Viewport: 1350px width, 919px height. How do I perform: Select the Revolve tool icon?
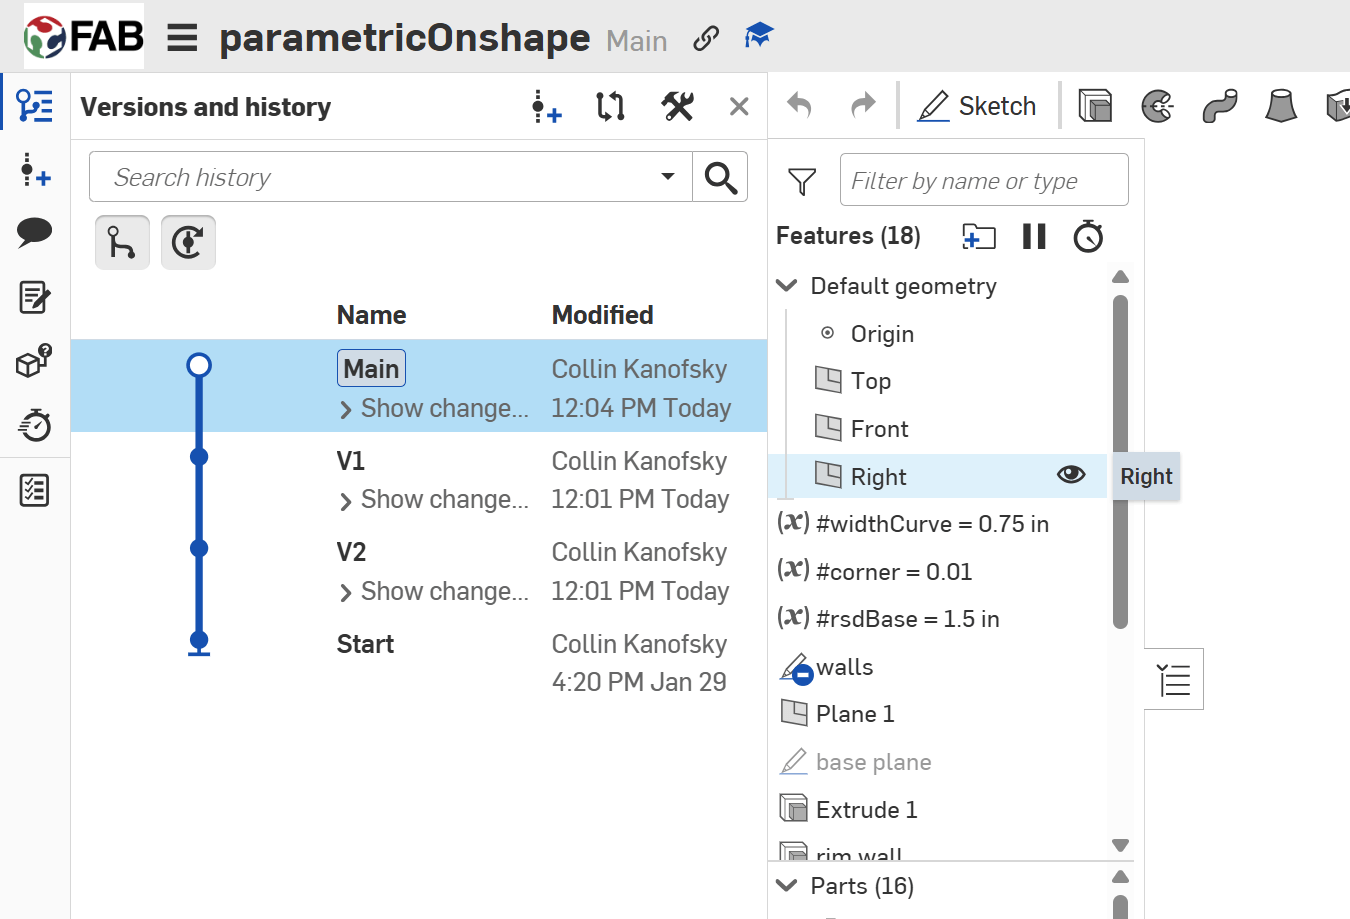(x=1157, y=105)
